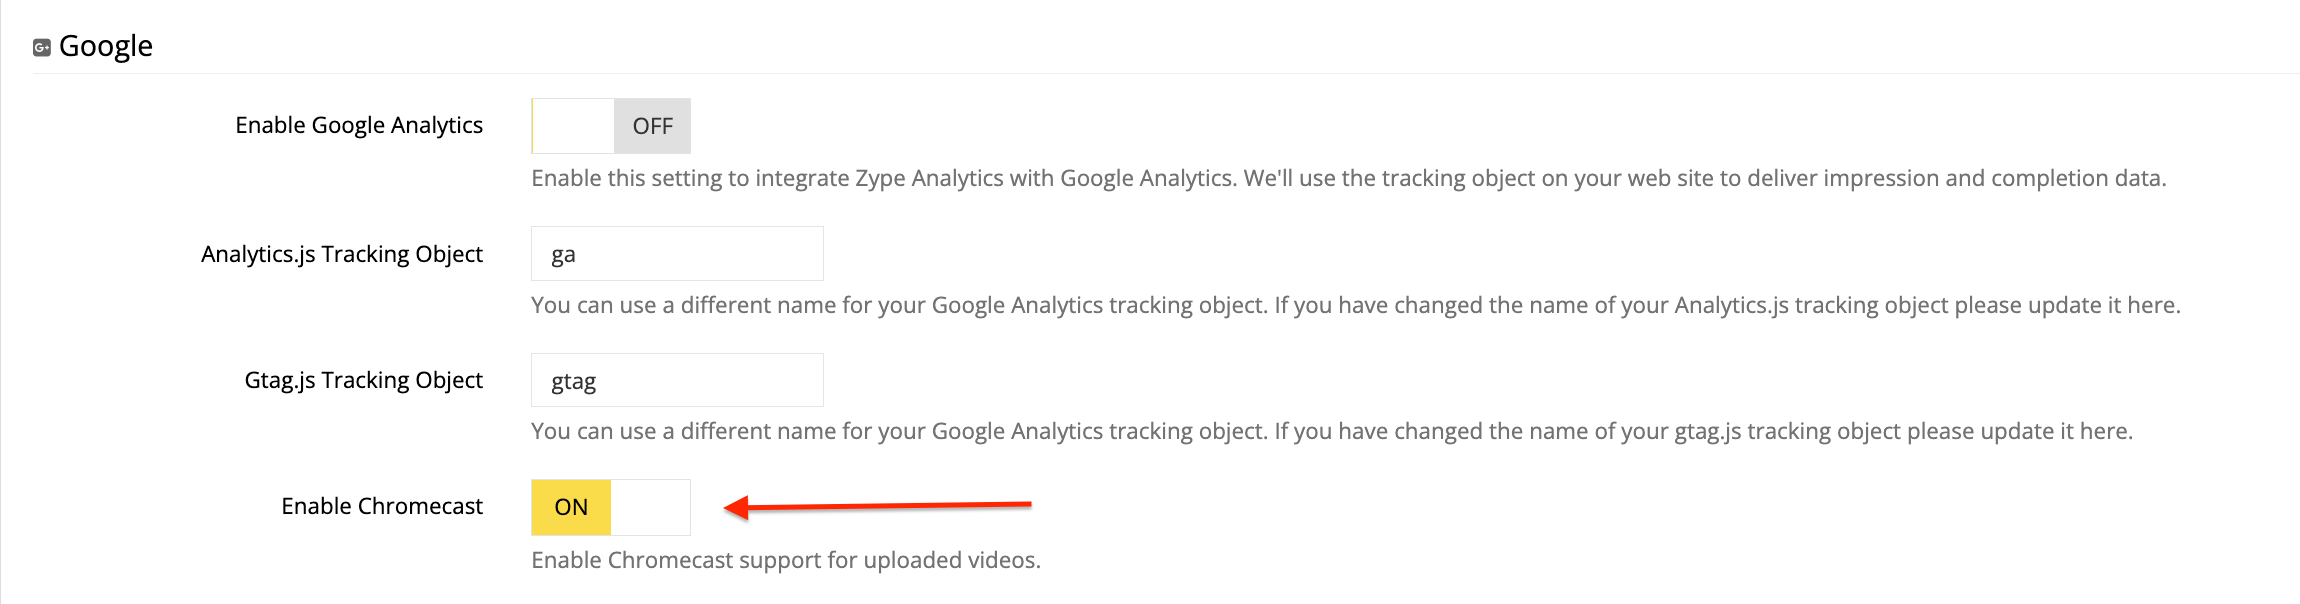Click the yellow ON part of Chromecast toggle
Image resolution: width=2300 pixels, height=604 pixels.
571,507
